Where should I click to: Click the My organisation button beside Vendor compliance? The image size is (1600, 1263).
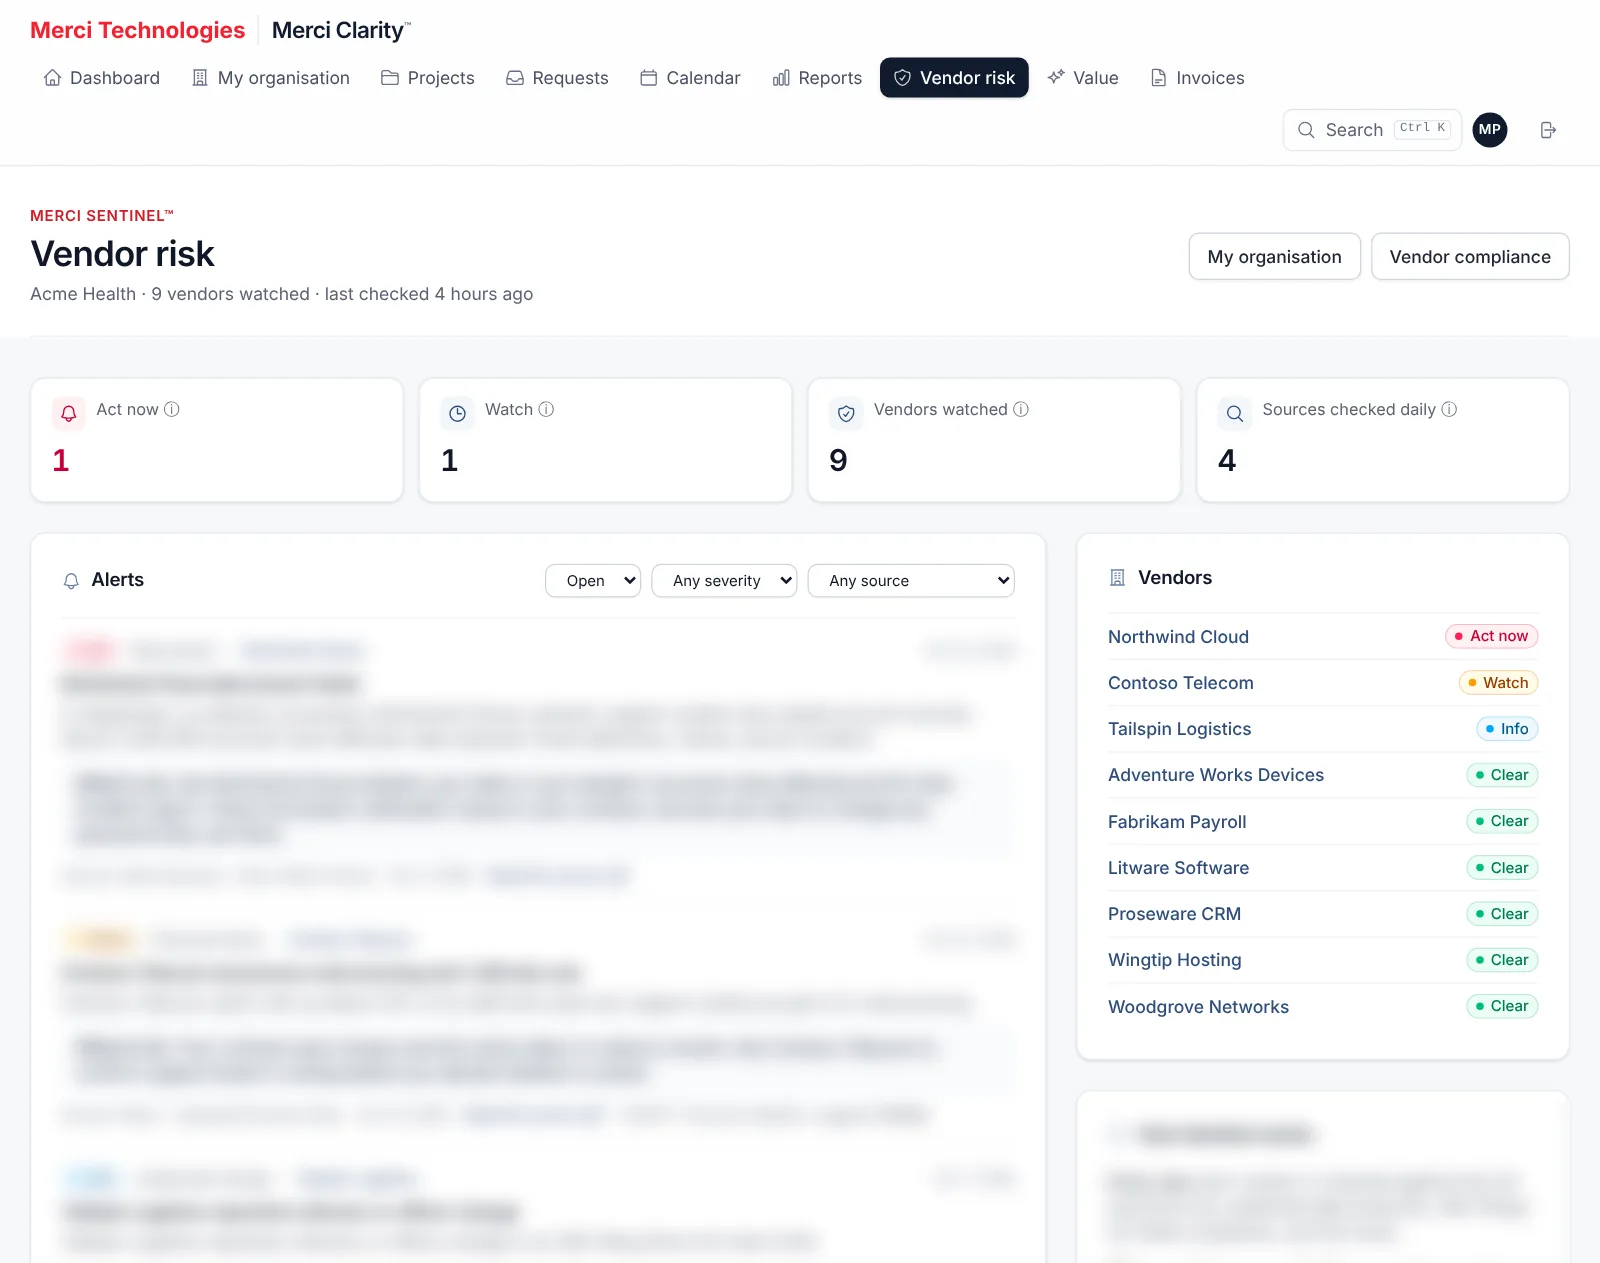[1275, 257]
